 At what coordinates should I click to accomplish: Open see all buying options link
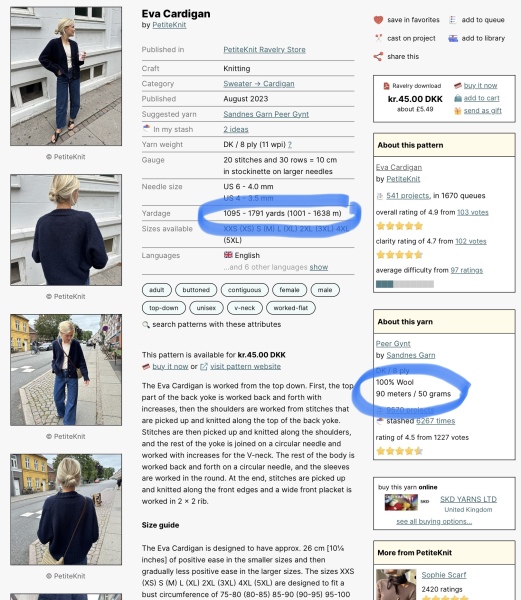(434, 521)
